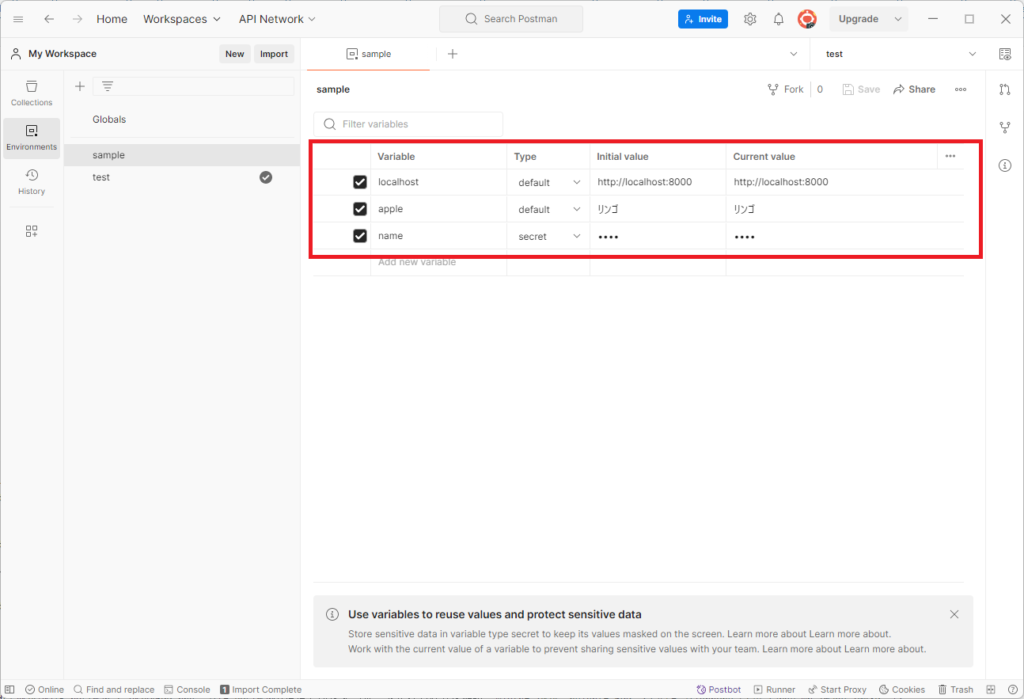Open environment quick look icon
The height and width of the screenshot is (699, 1024).
1005,54
